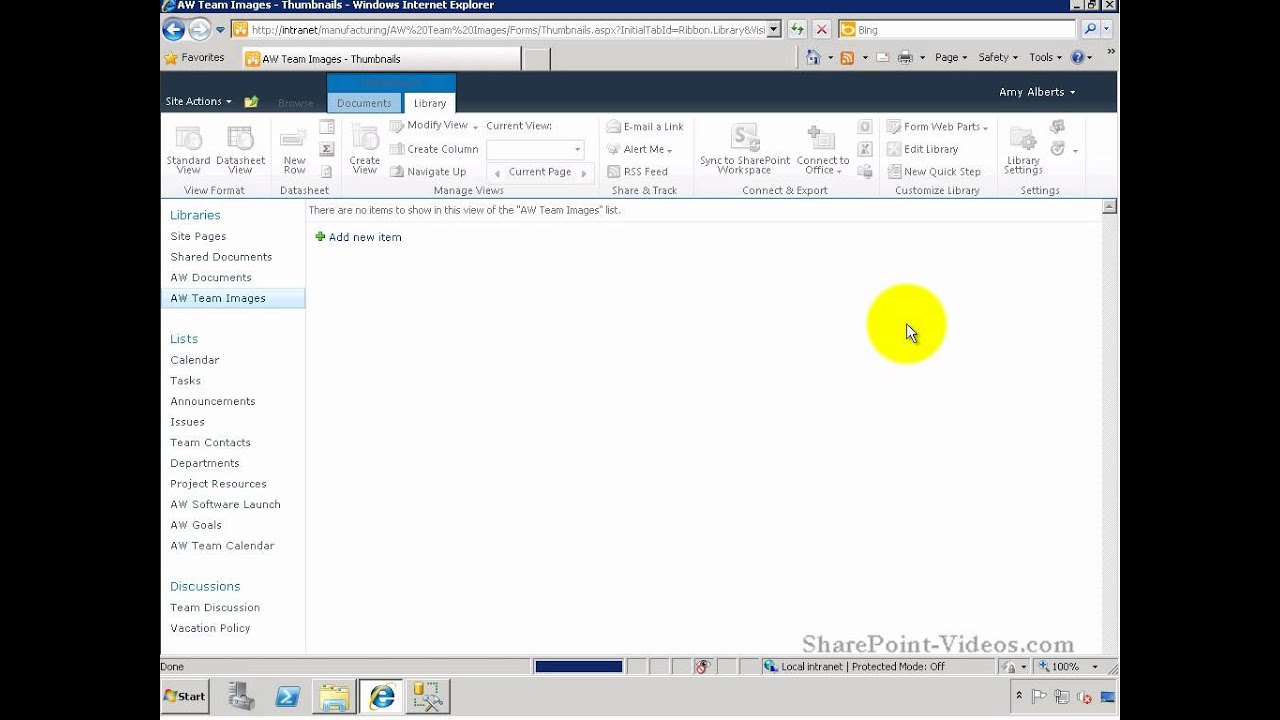This screenshot has height=720, width=1280.
Task: Open Favorites star button
Action: [196, 58]
